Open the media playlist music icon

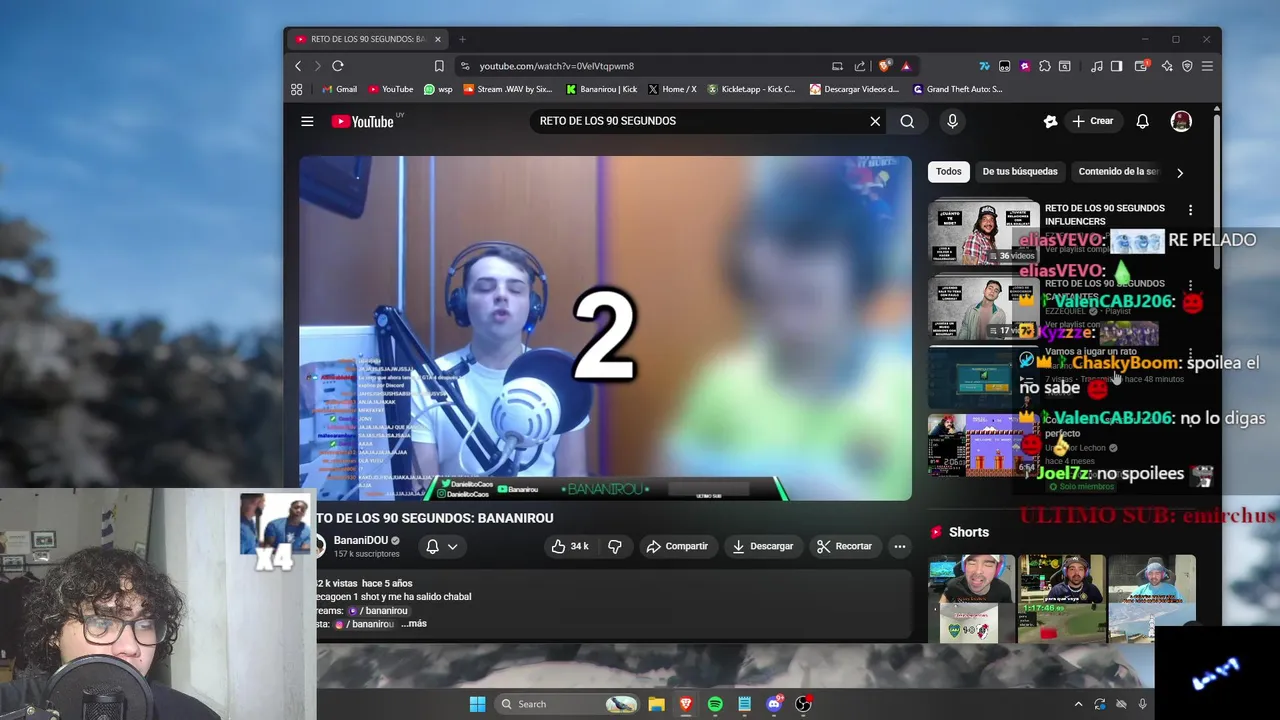1097,66
